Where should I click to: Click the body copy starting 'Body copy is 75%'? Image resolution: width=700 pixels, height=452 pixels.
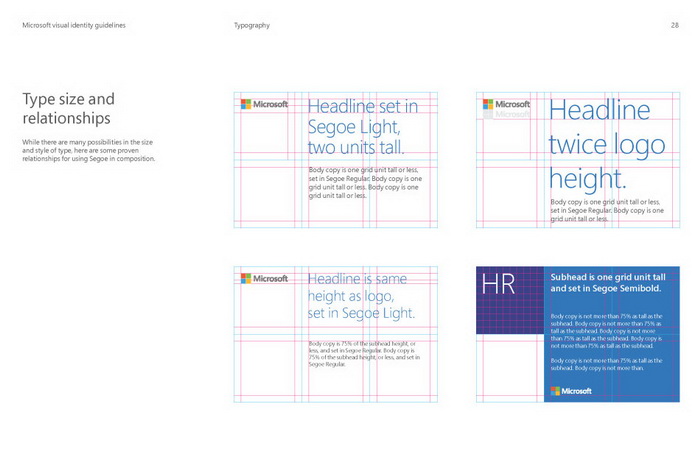(361, 355)
